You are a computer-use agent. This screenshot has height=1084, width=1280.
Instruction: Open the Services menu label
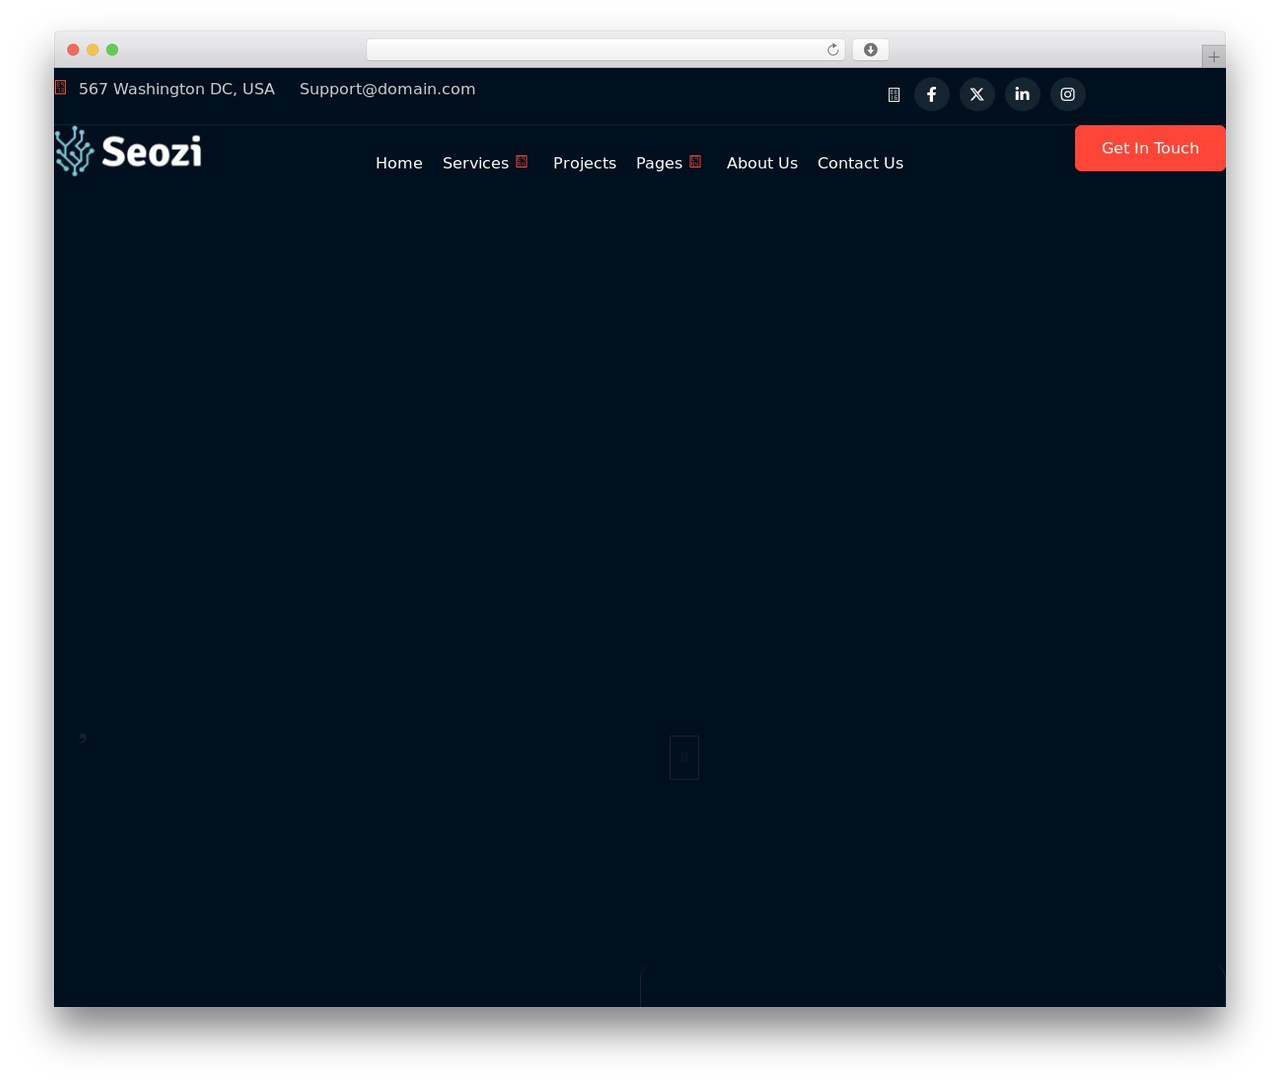click(x=476, y=163)
